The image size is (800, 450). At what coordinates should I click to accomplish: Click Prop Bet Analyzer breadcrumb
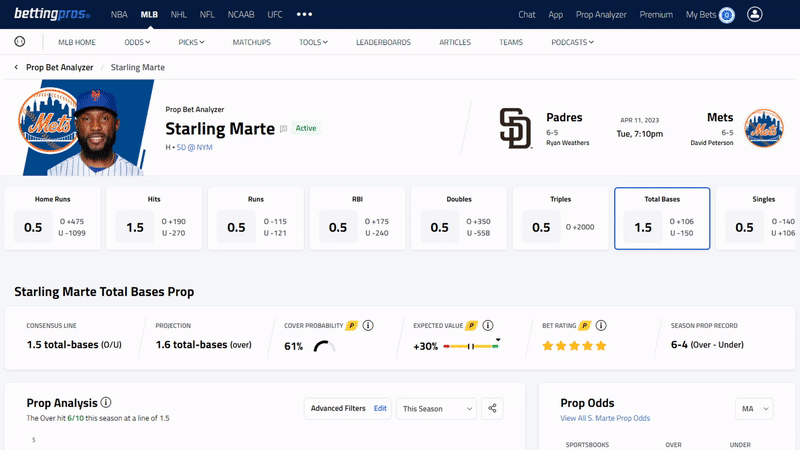coord(60,67)
